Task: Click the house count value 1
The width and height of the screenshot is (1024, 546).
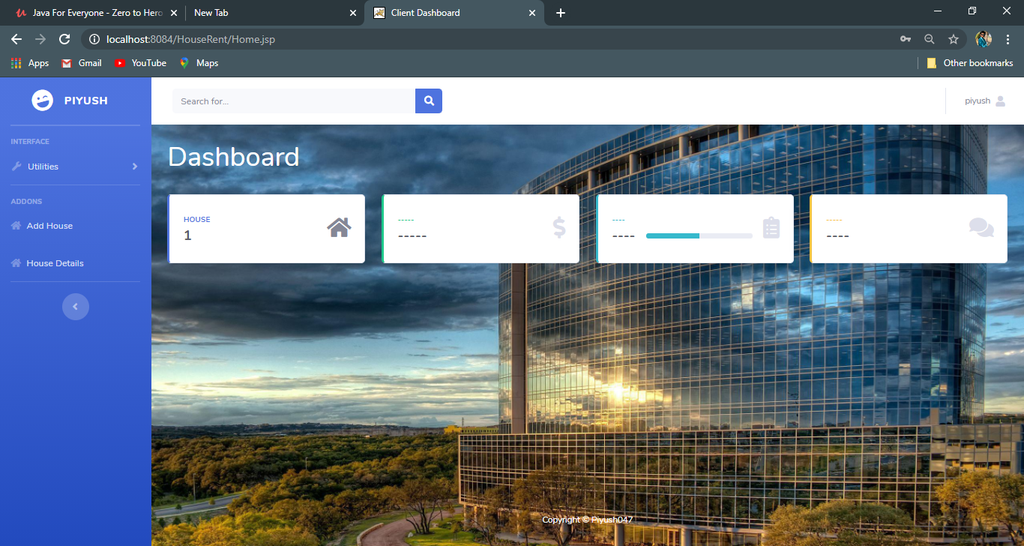Action: tap(187, 236)
